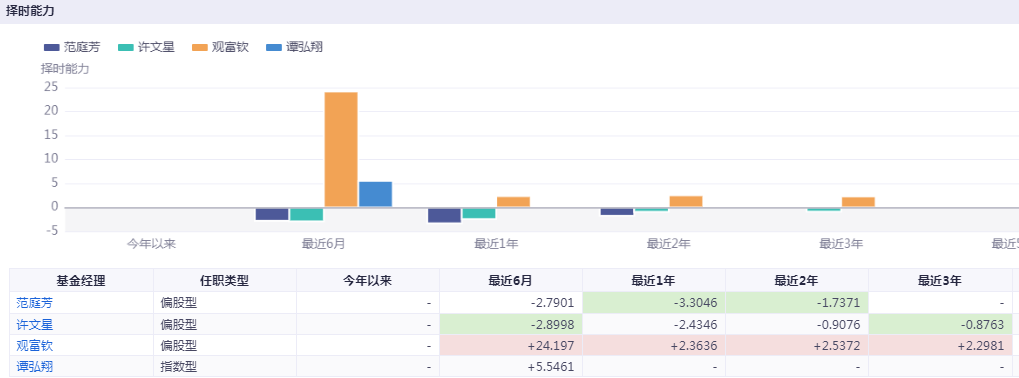Toggle 范庭芳 legend series
The width and height of the screenshot is (1019, 378).
point(72,47)
